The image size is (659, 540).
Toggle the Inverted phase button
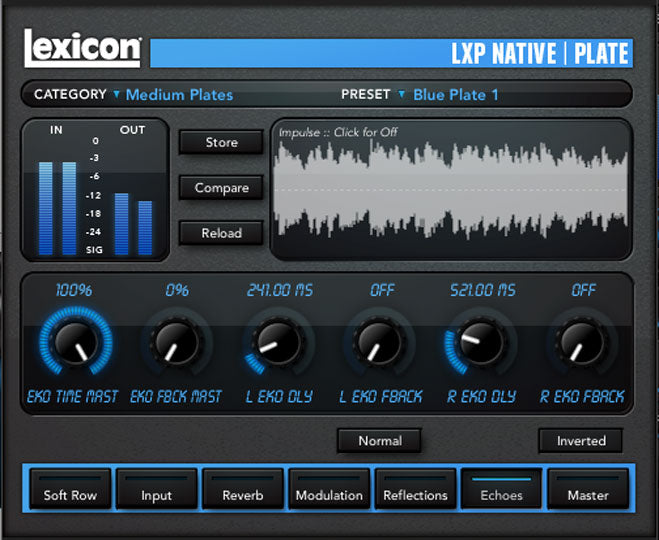click(581, 440)
